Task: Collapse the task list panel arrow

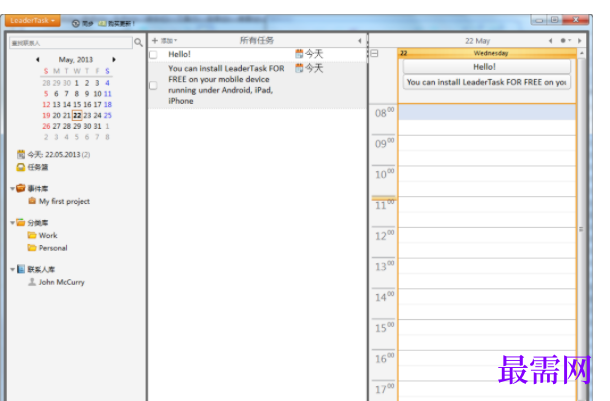Action: (x=359, y=41)
